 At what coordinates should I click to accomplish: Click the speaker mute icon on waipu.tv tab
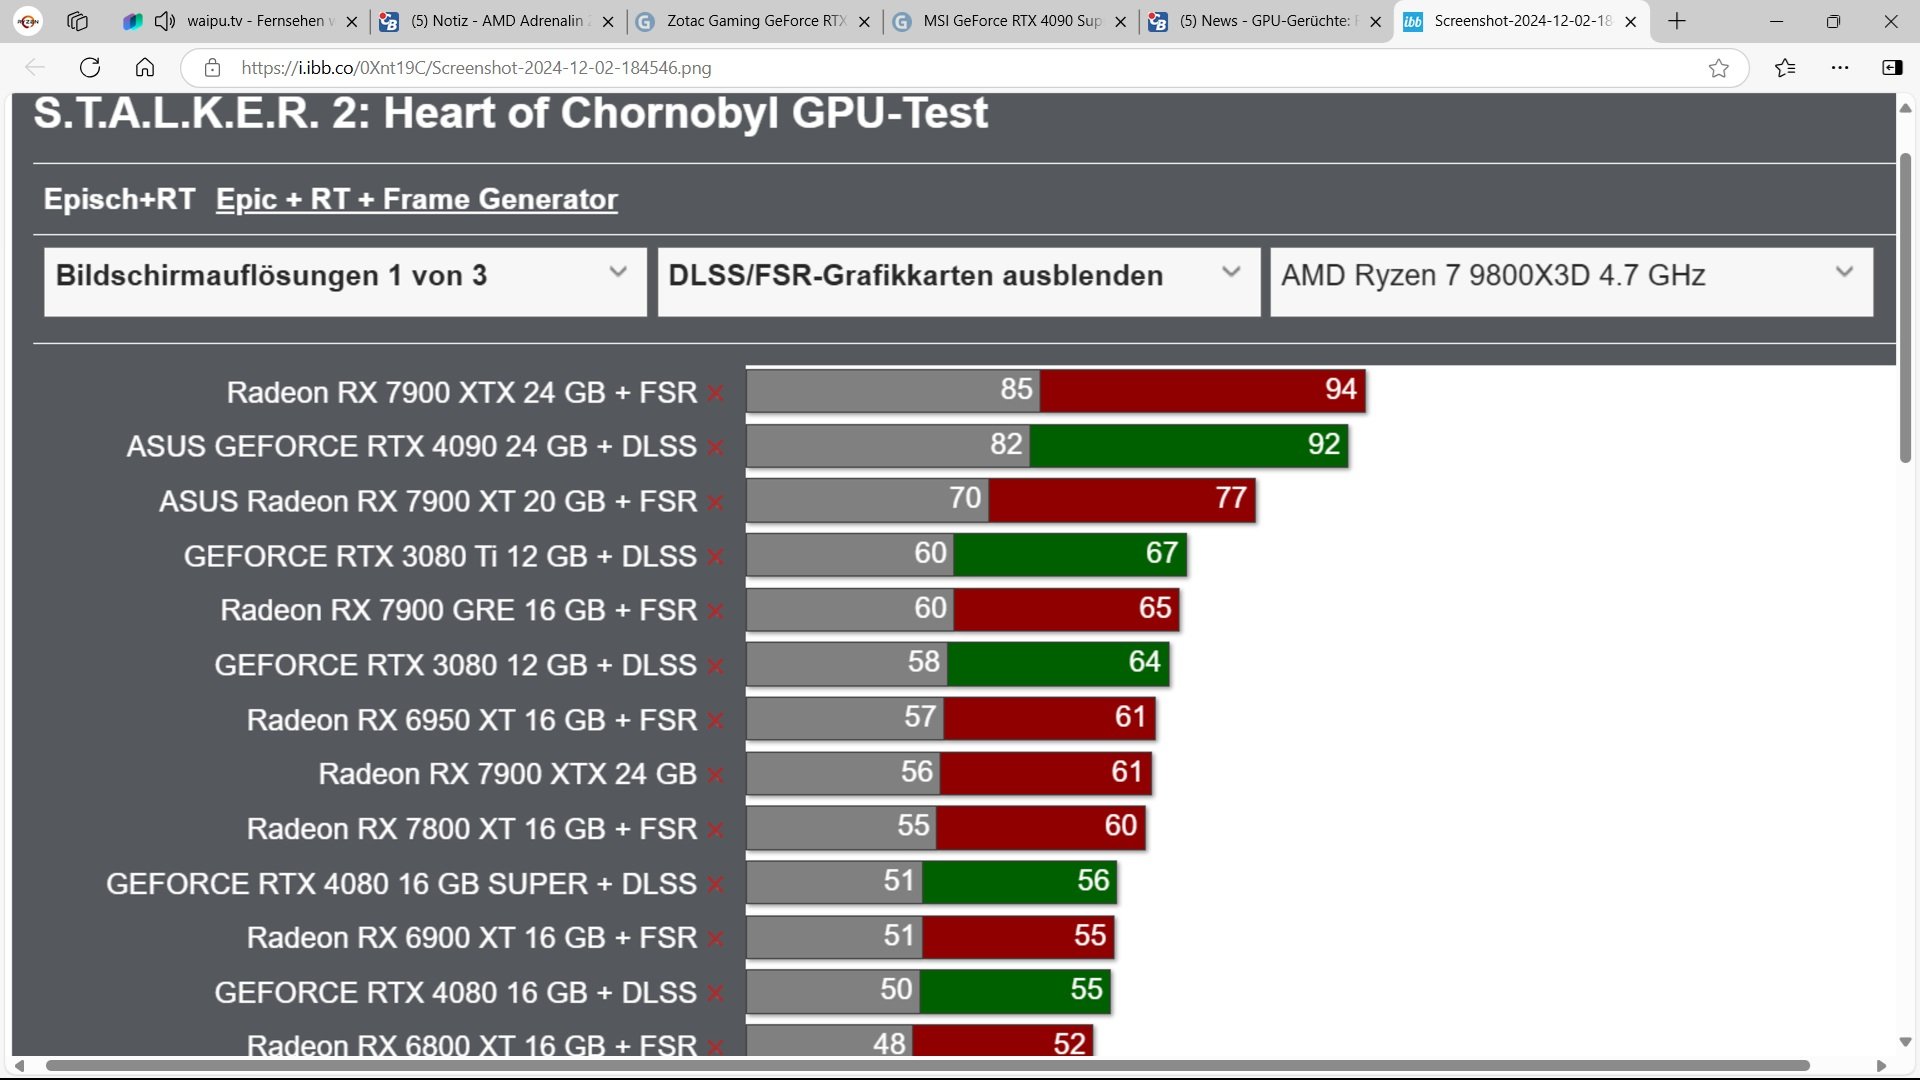(x=165, y=21)
